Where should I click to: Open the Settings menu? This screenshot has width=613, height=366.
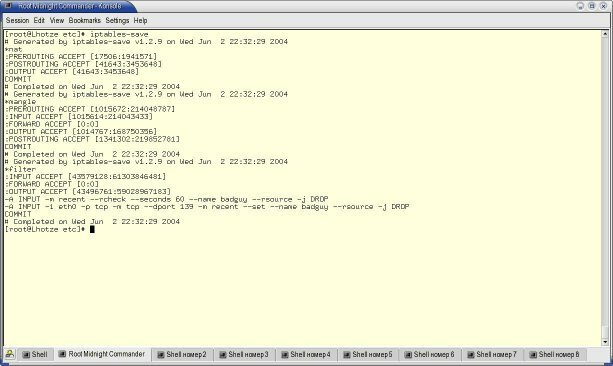click(117, 20)
